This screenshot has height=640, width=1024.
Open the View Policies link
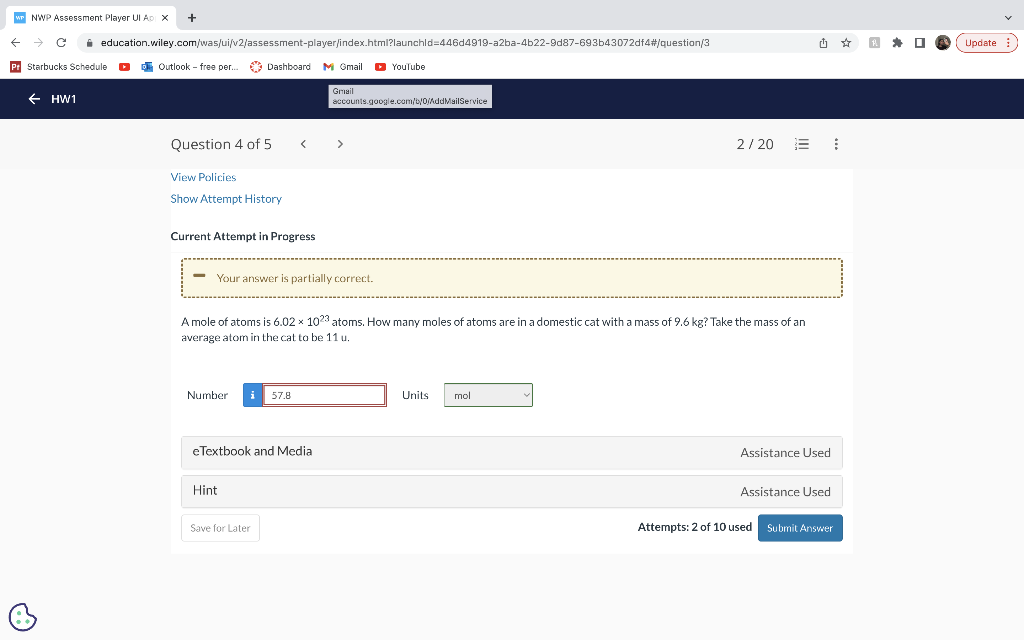(x=203, y=177)
